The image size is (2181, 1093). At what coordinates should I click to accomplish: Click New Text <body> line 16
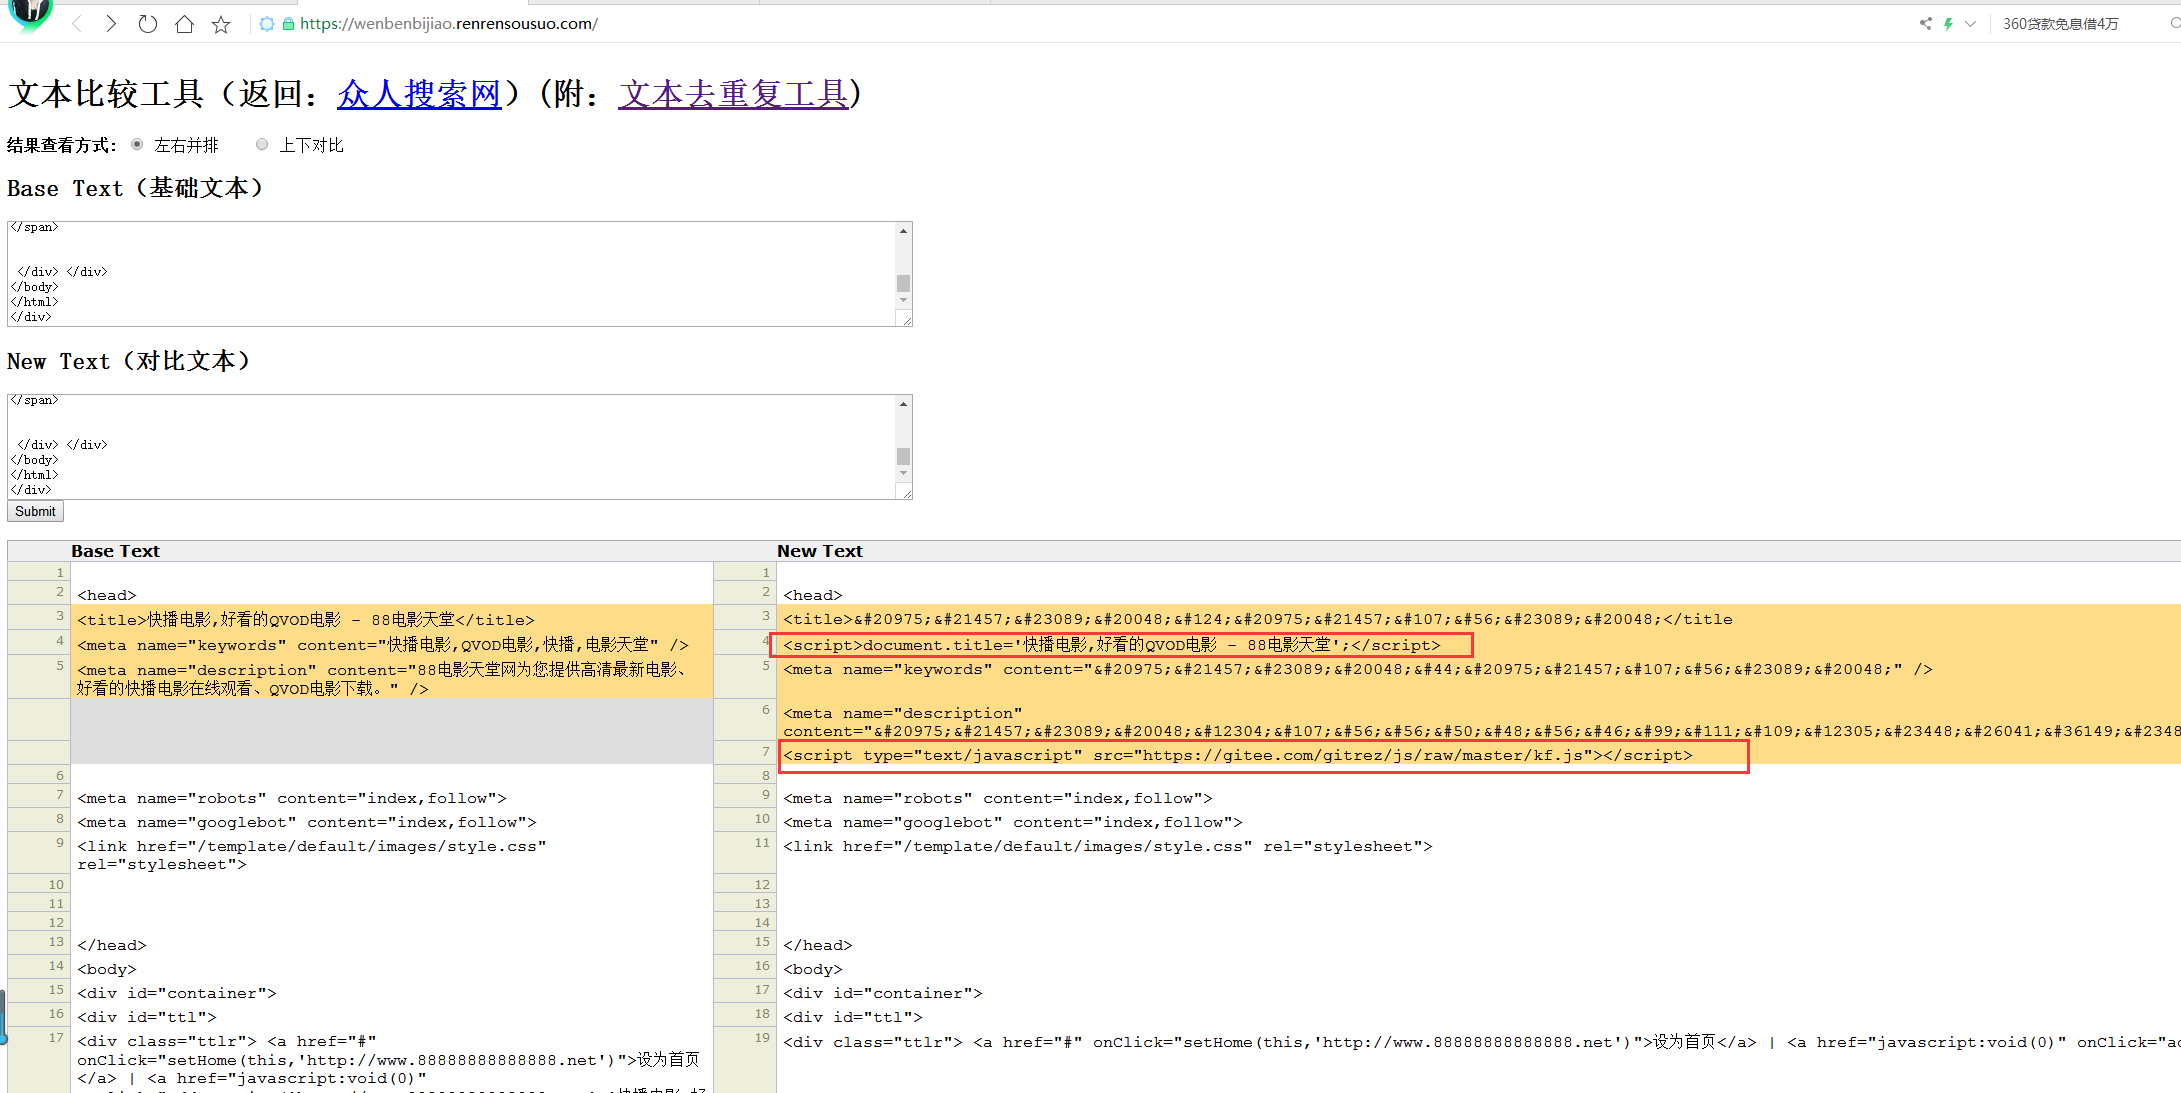tap(813, 969)
